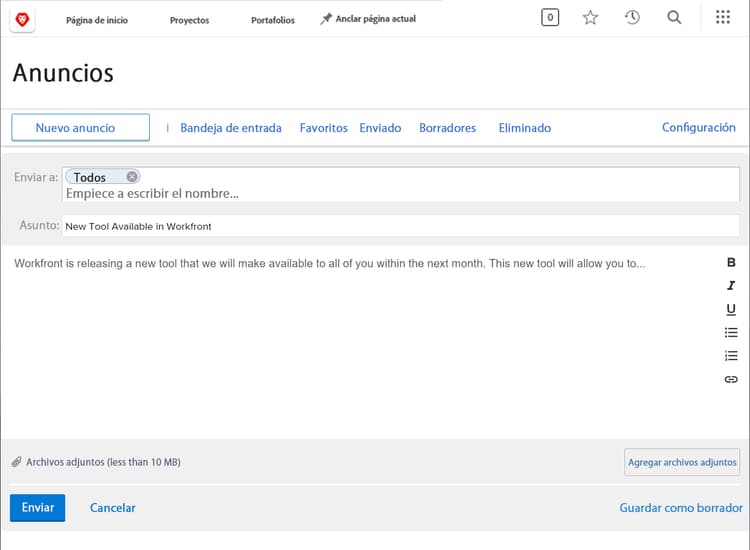Click the search magnifier icon
Viewport: 750px width, 550px height.
pos(674,18)
